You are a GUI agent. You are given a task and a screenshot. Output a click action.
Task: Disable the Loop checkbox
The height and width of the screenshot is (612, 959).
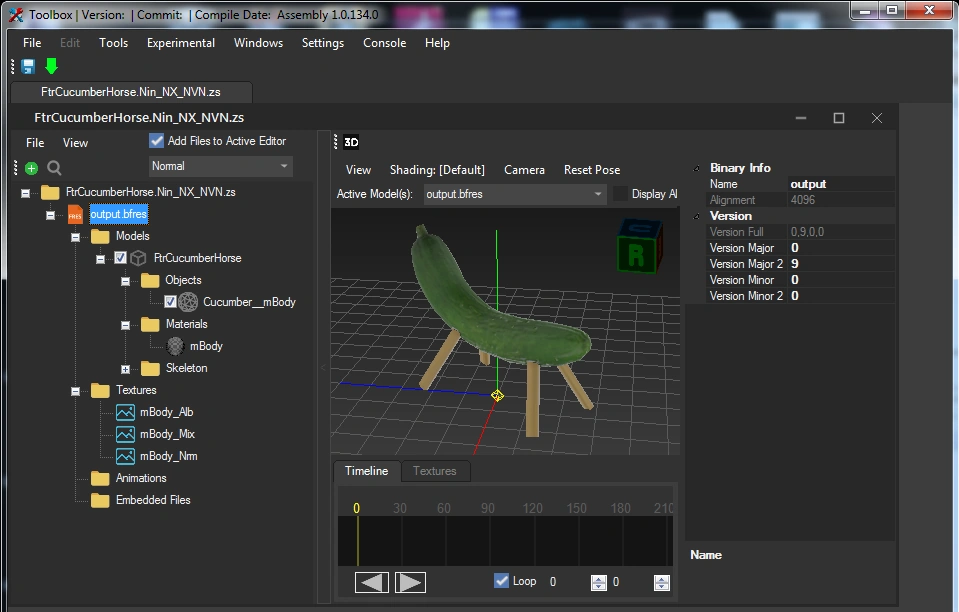(502, 581)
